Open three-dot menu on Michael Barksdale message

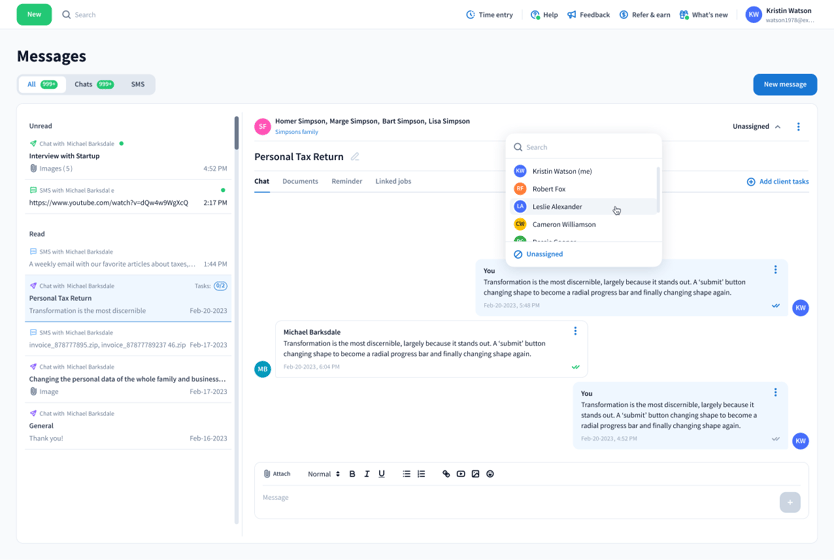[x=575, y=331]
